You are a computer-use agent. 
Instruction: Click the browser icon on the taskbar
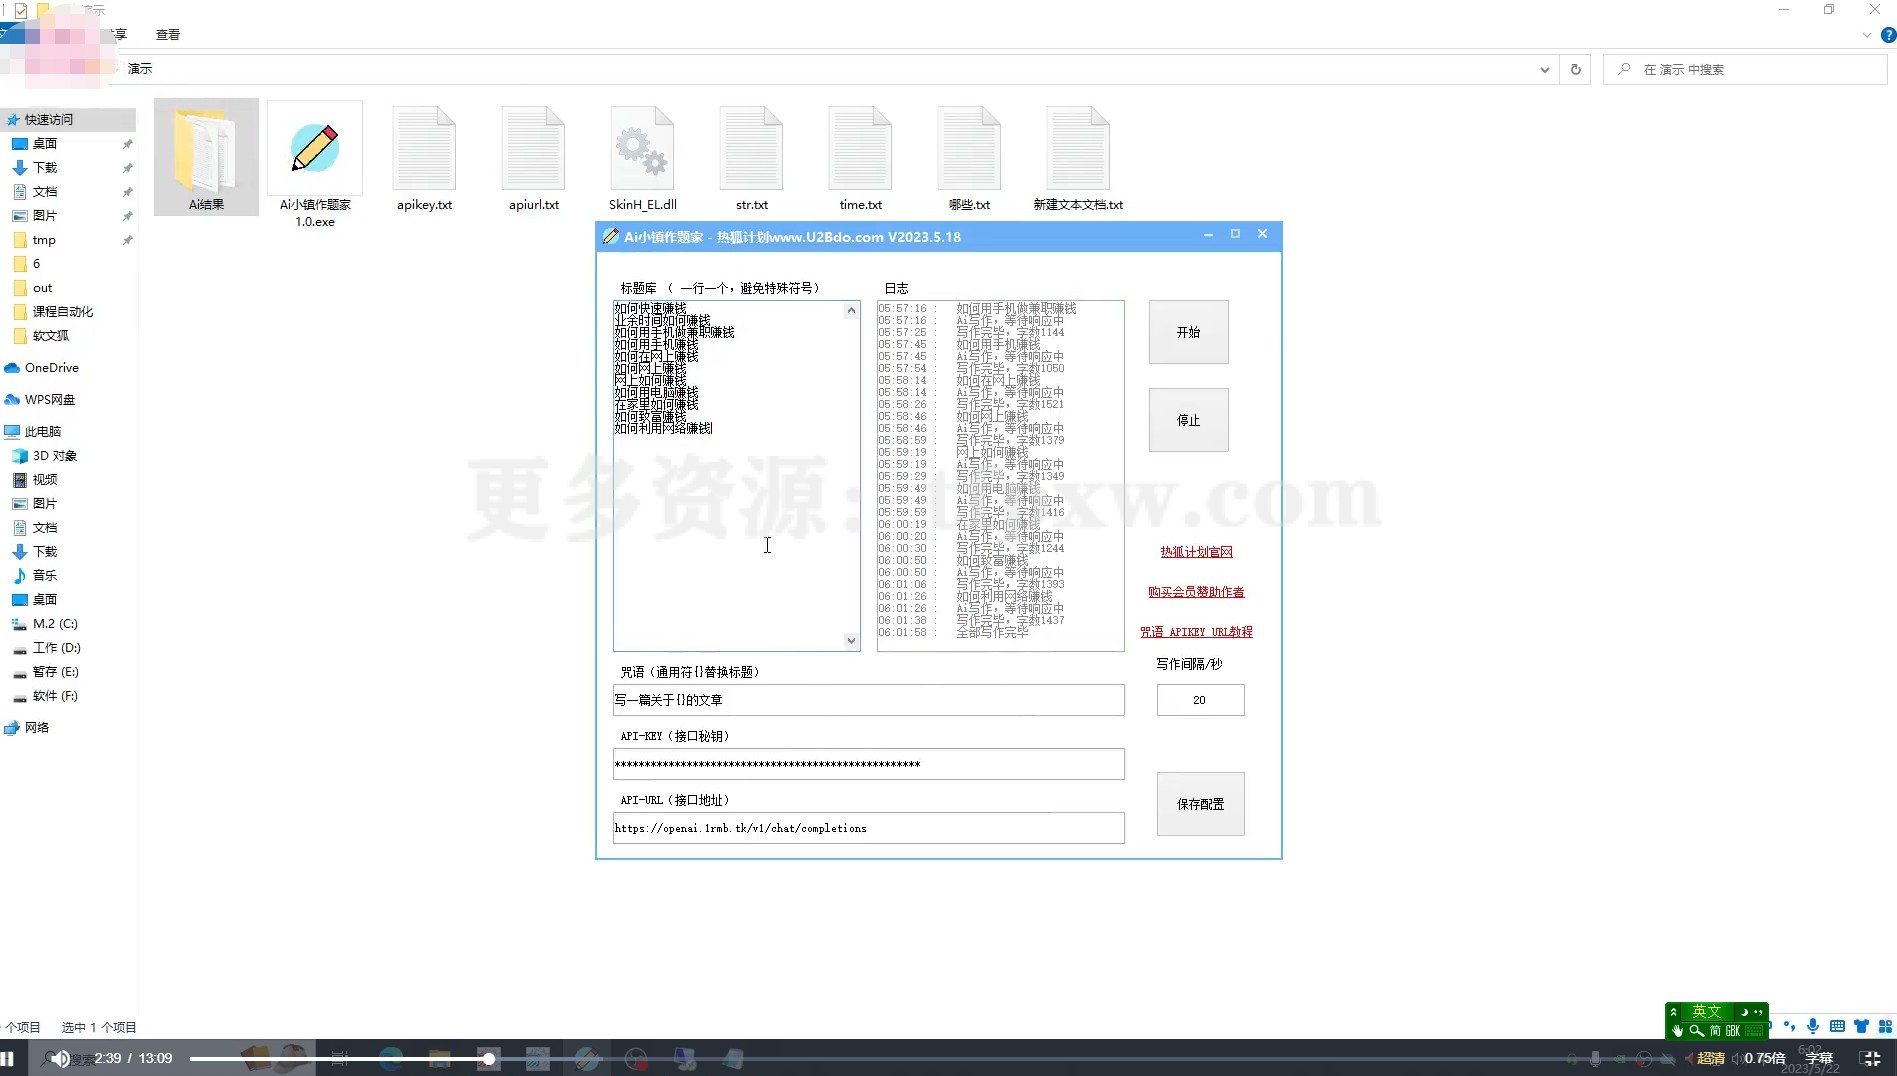[390, 1057]
